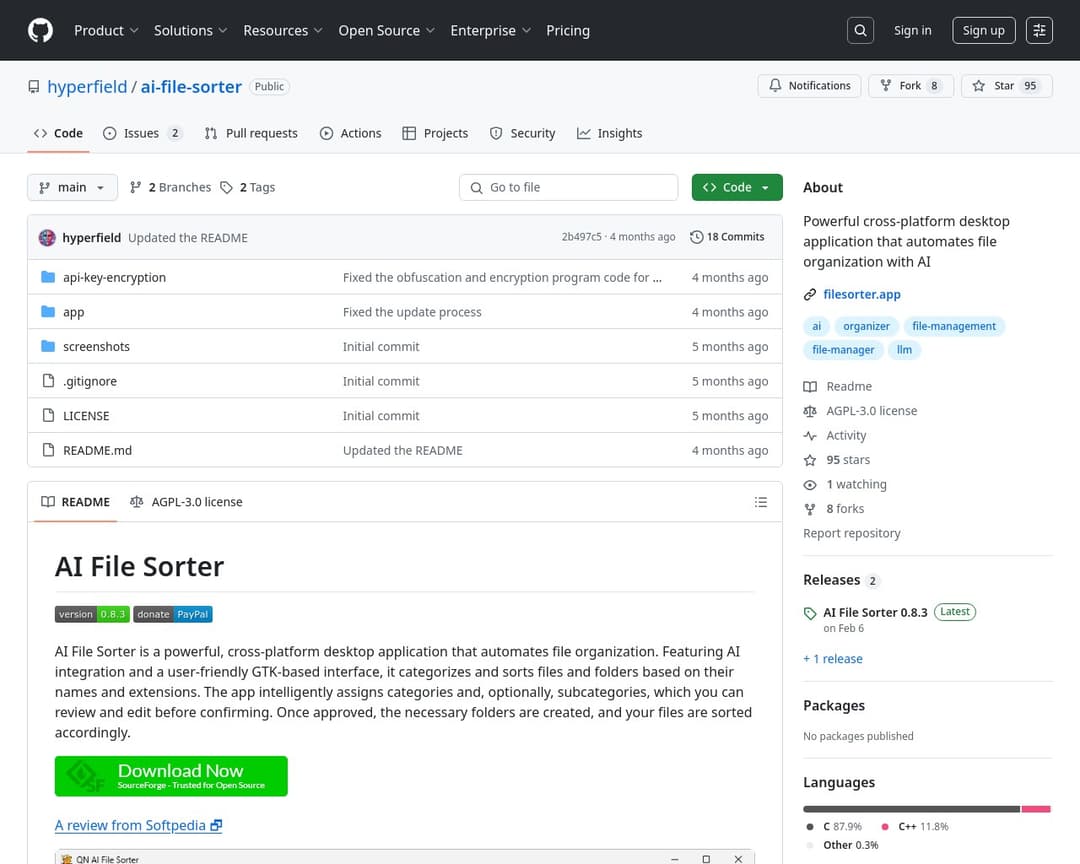This screenshot has height=864, width=1080.
Task: Select the Code tab
Action: (x=59, y=133)
